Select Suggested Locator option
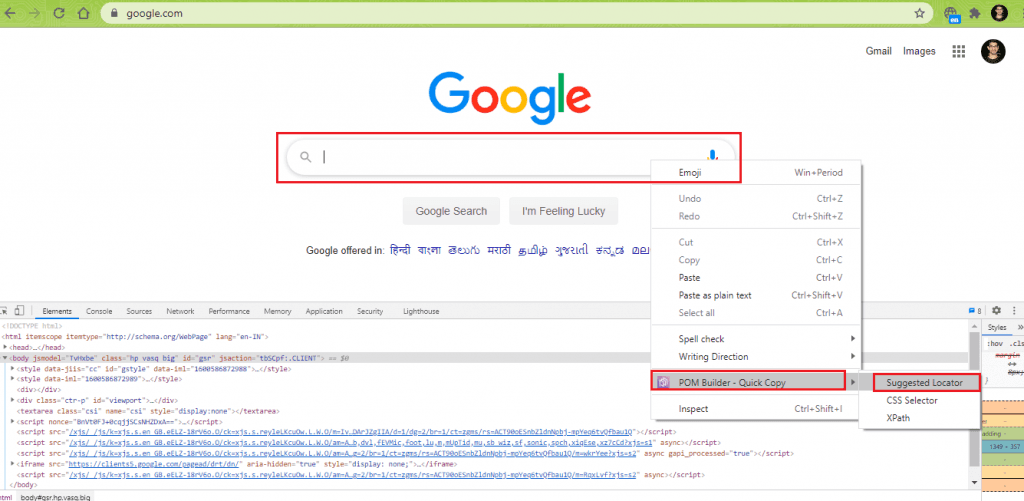This screenshot has height=501, width=1024. tap(925, 382)
